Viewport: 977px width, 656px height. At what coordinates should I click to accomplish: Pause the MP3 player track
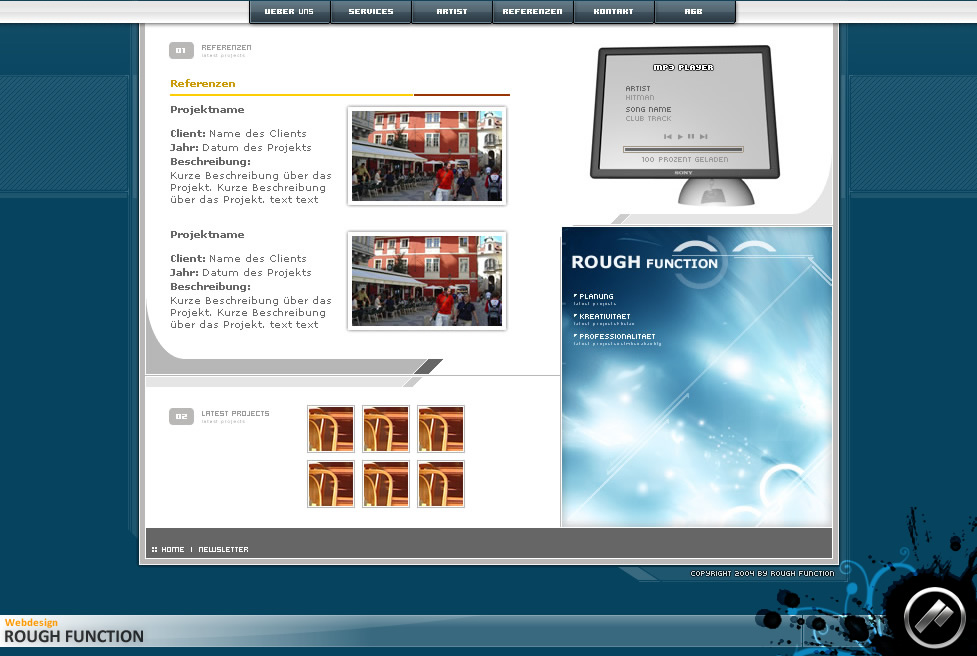click(691, 136)
